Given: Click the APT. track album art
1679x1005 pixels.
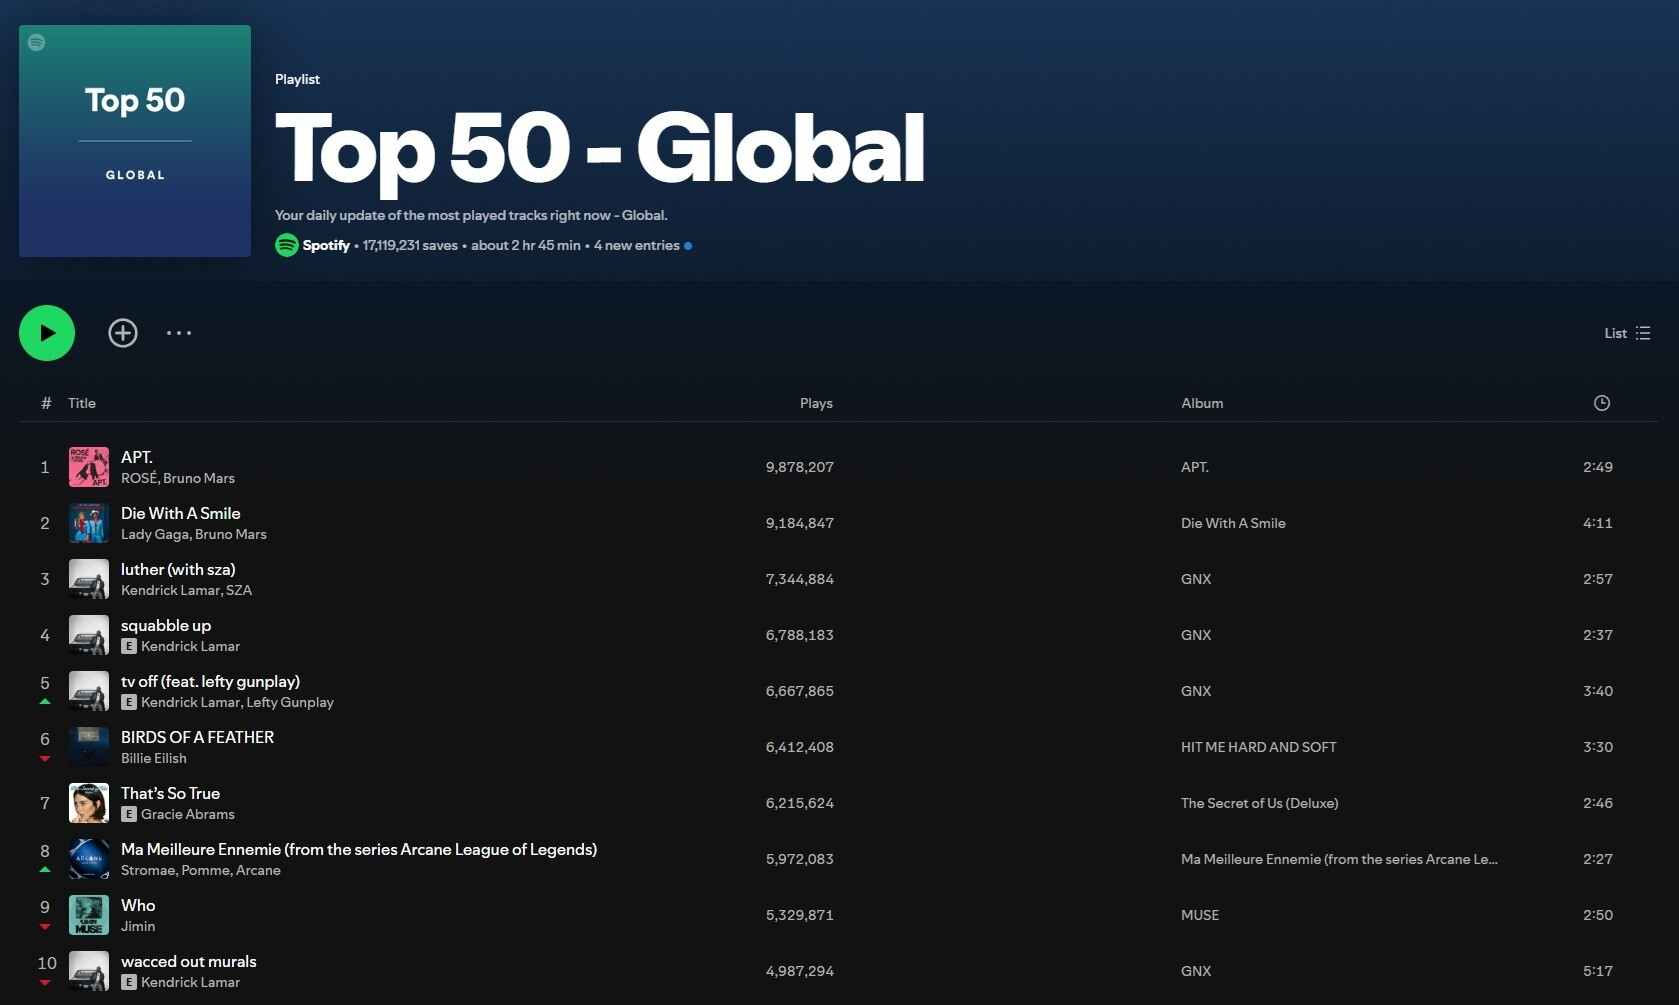Looking at the screenshot, I should [89, 467].
